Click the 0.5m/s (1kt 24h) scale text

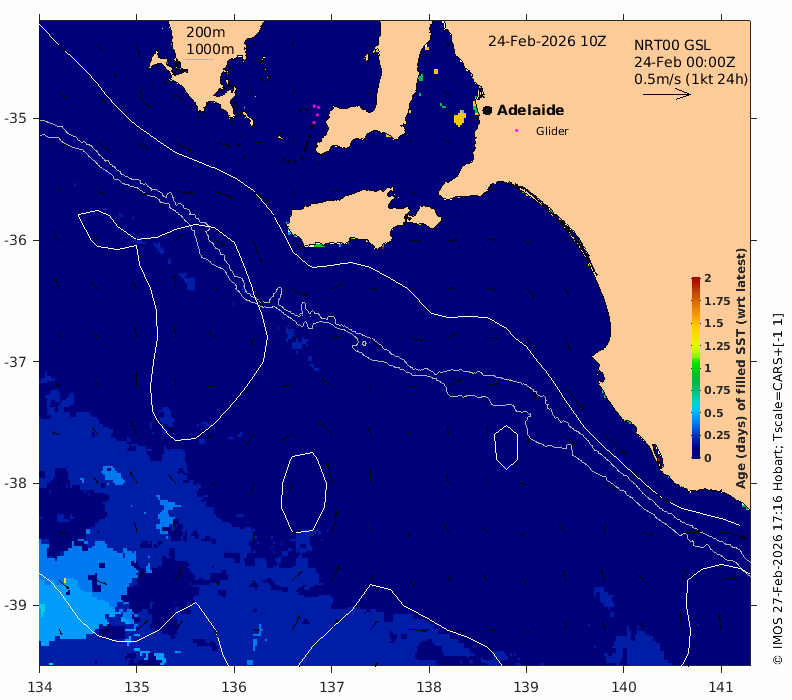(691, 79)
